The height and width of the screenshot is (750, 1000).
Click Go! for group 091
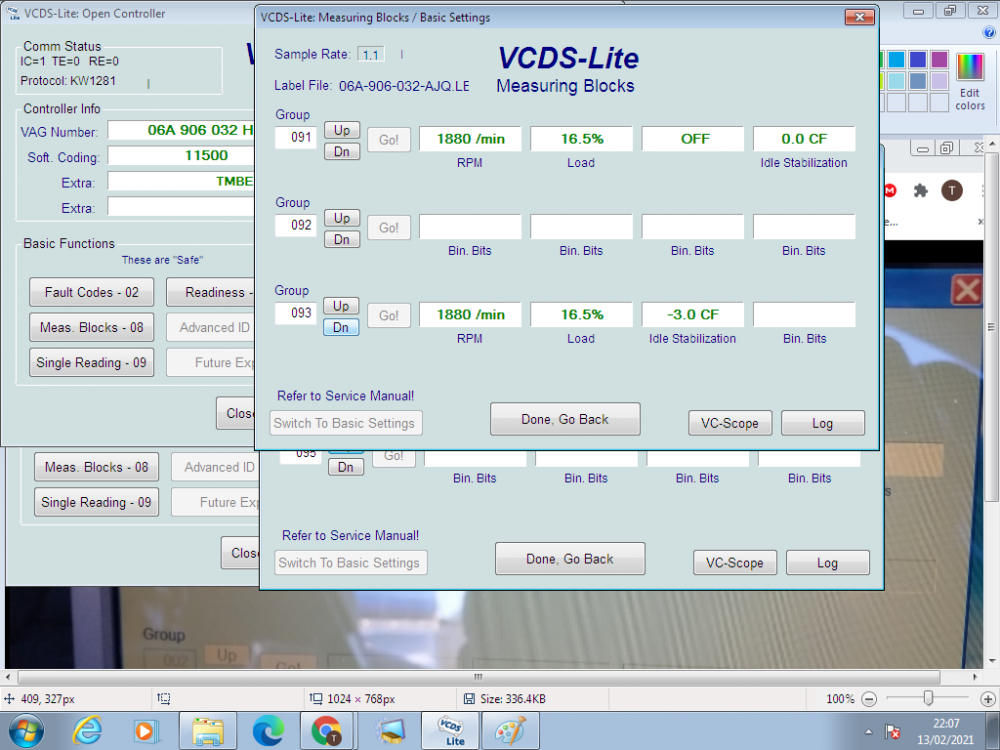tap(389, 140)
